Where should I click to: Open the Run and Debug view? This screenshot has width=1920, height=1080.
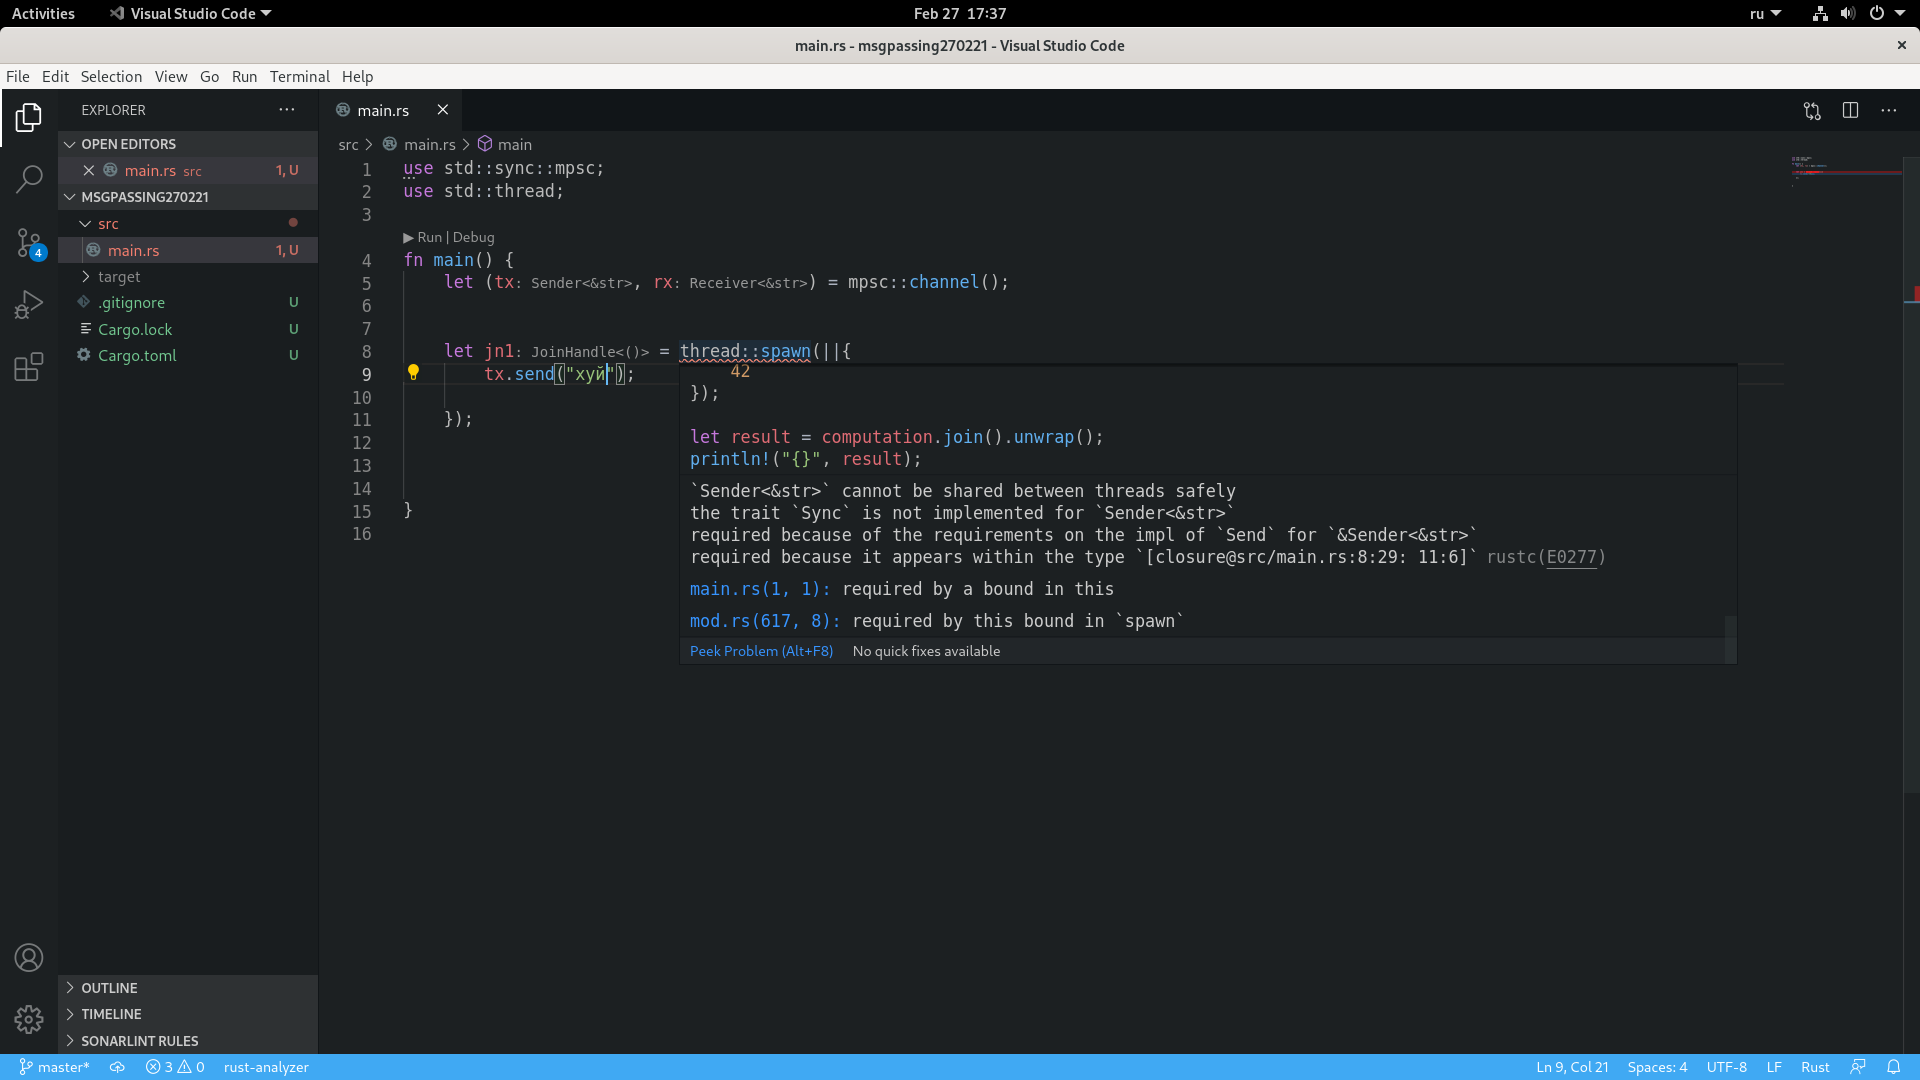29,305
